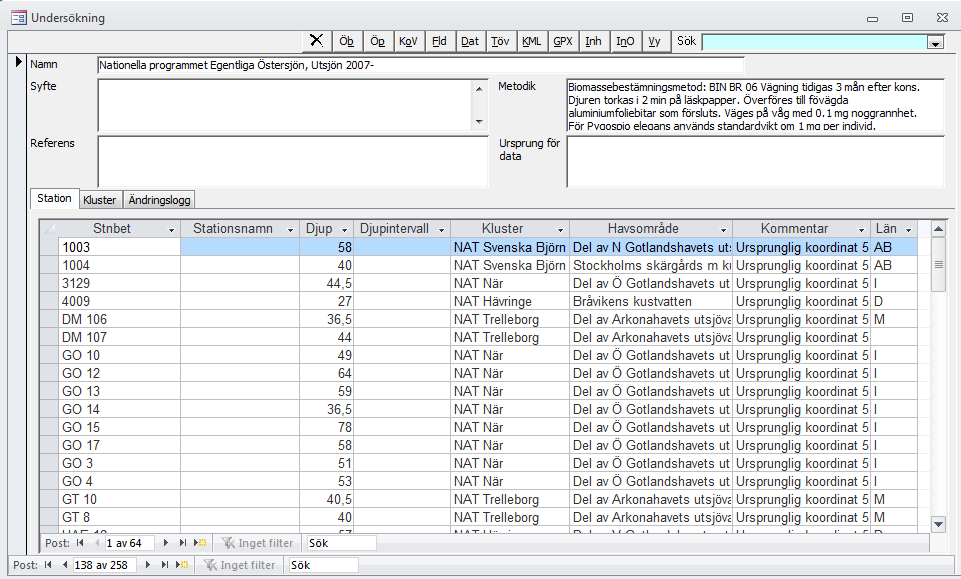Open the Sök combo box dropdown arrow
The width and height of the screenshot is (961, 579).
pyautogui.click(x=935, y=42)
